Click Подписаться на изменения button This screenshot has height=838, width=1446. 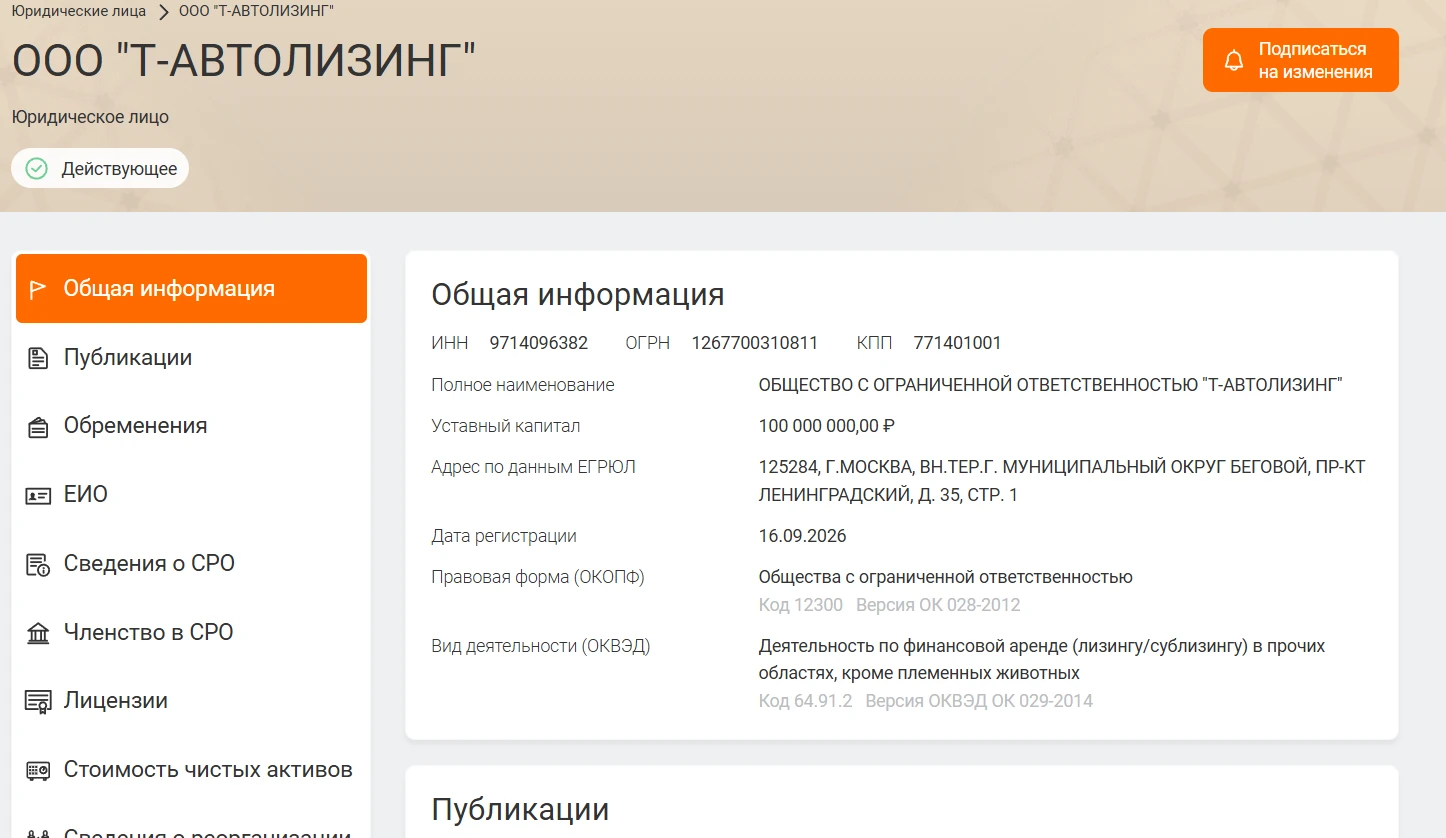(x=1300, y=60)
